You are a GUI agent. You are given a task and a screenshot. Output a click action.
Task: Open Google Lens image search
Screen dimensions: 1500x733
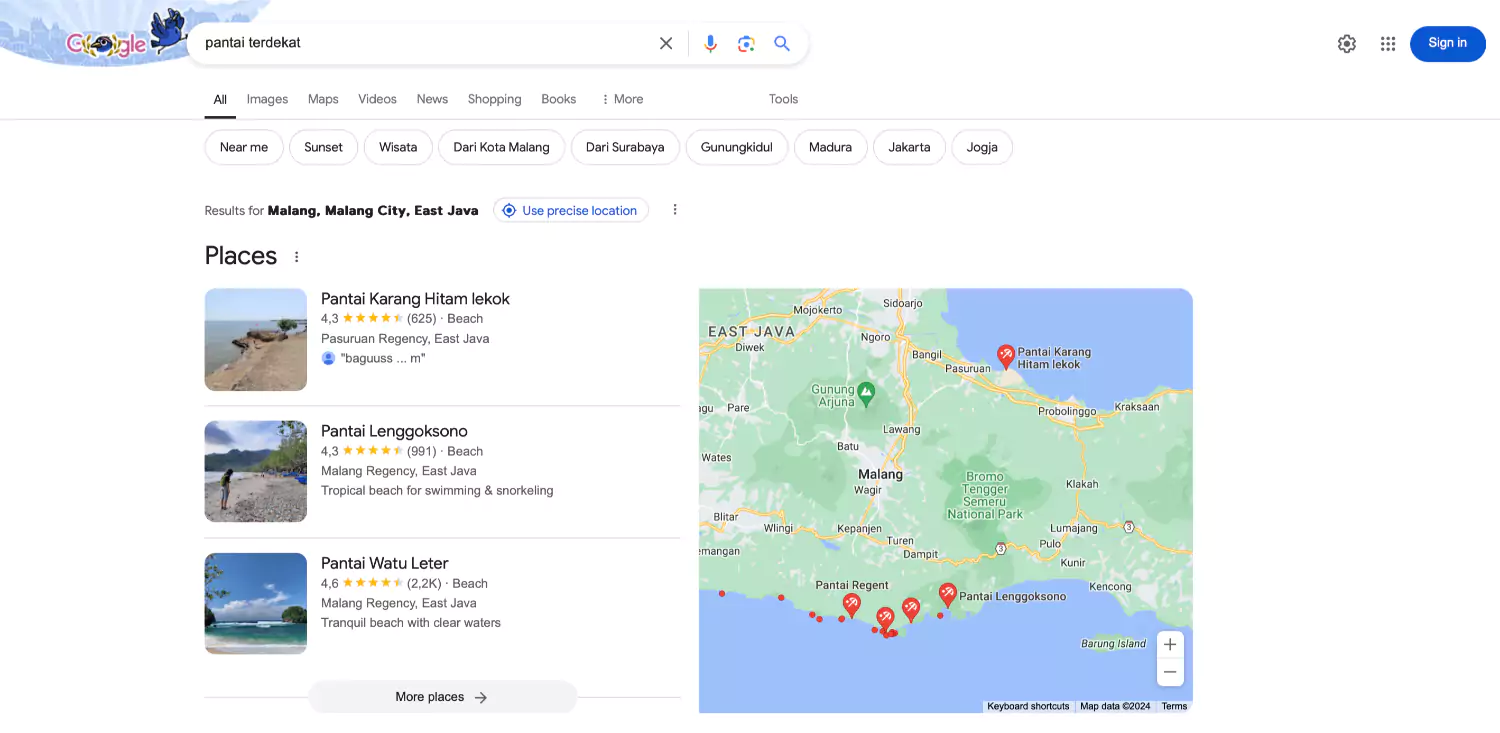(746, 43)
